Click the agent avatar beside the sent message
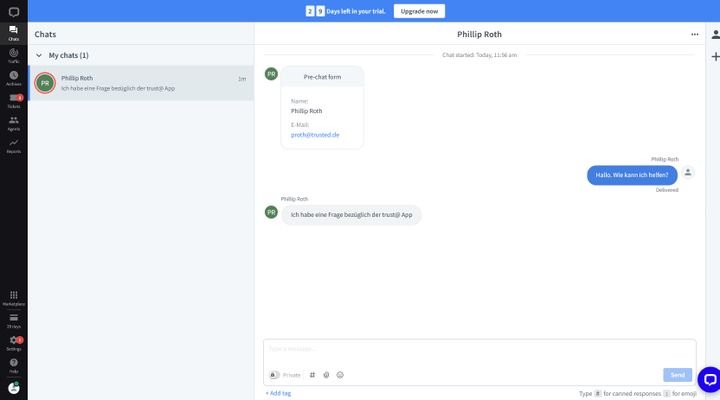This screenshot has width=720, height=400. [x=687, y=172]
